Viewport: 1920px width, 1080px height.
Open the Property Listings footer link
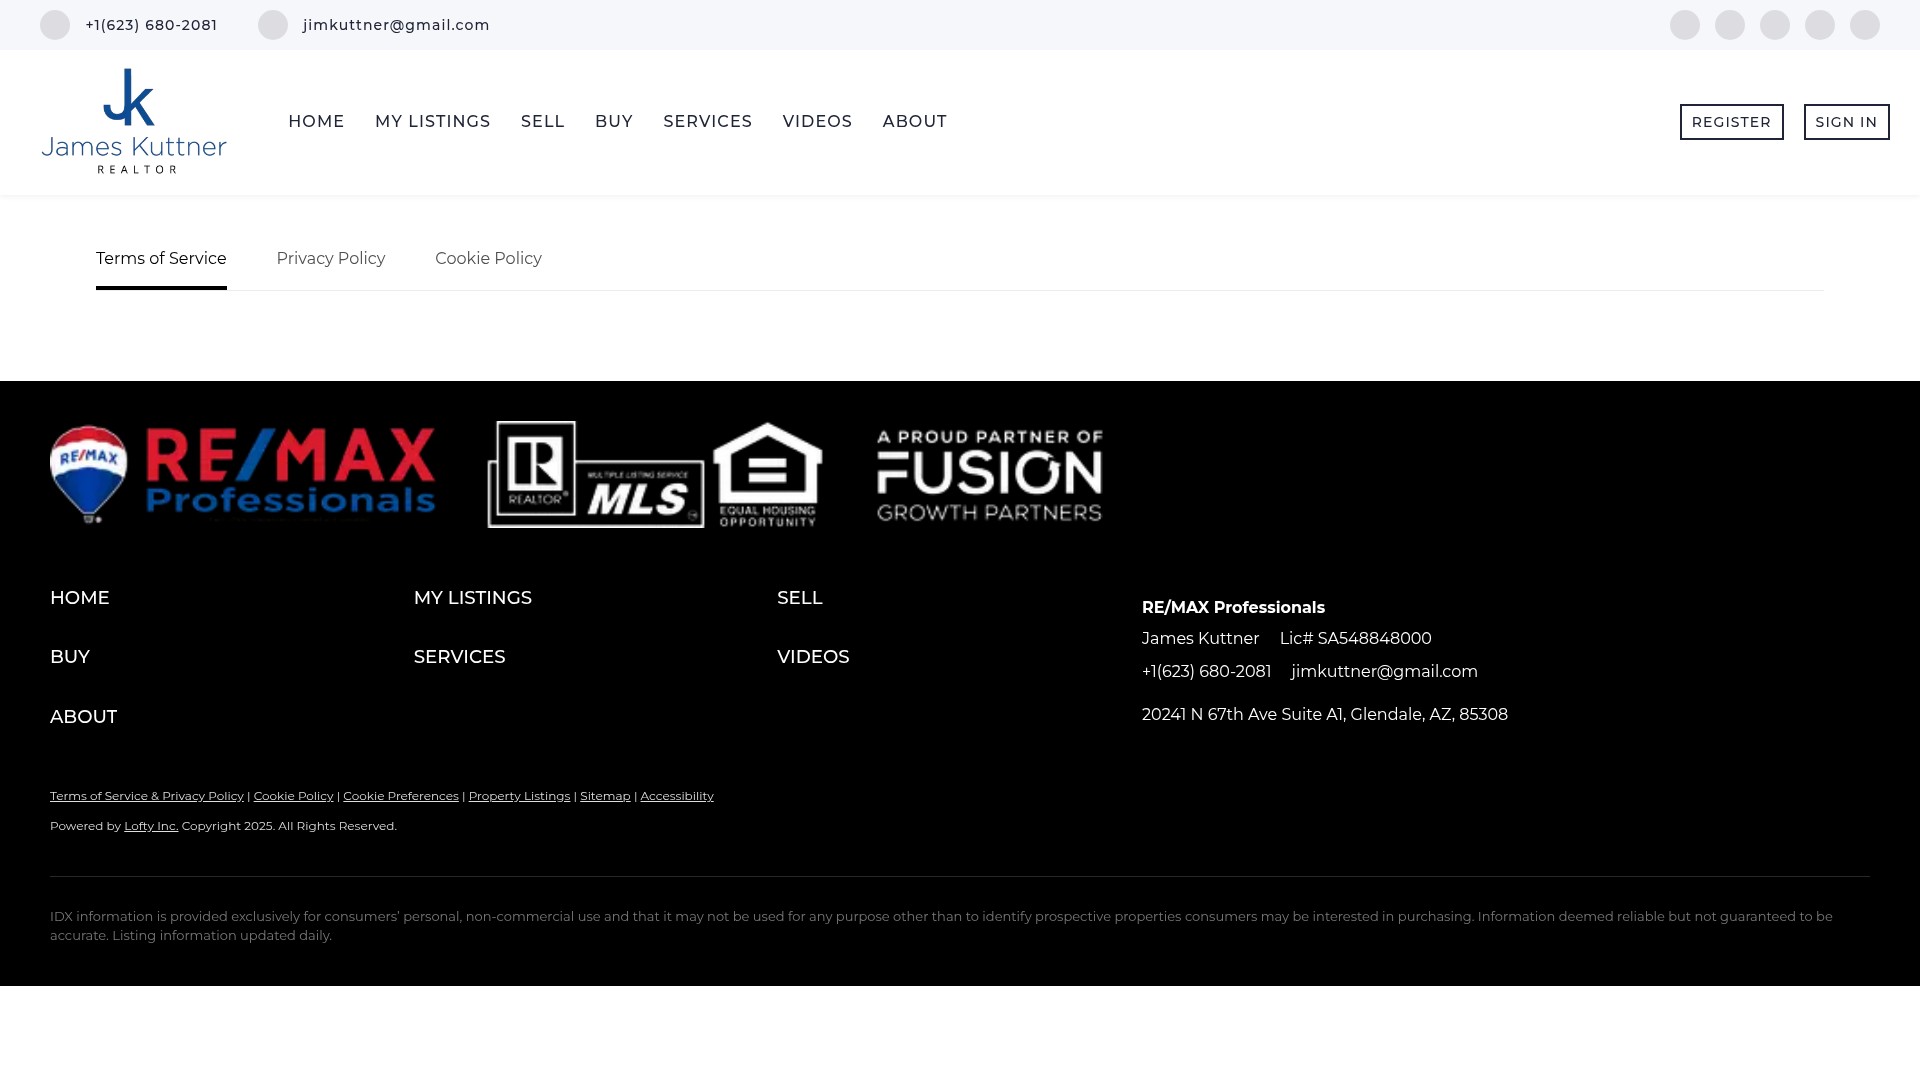[519, 796]
